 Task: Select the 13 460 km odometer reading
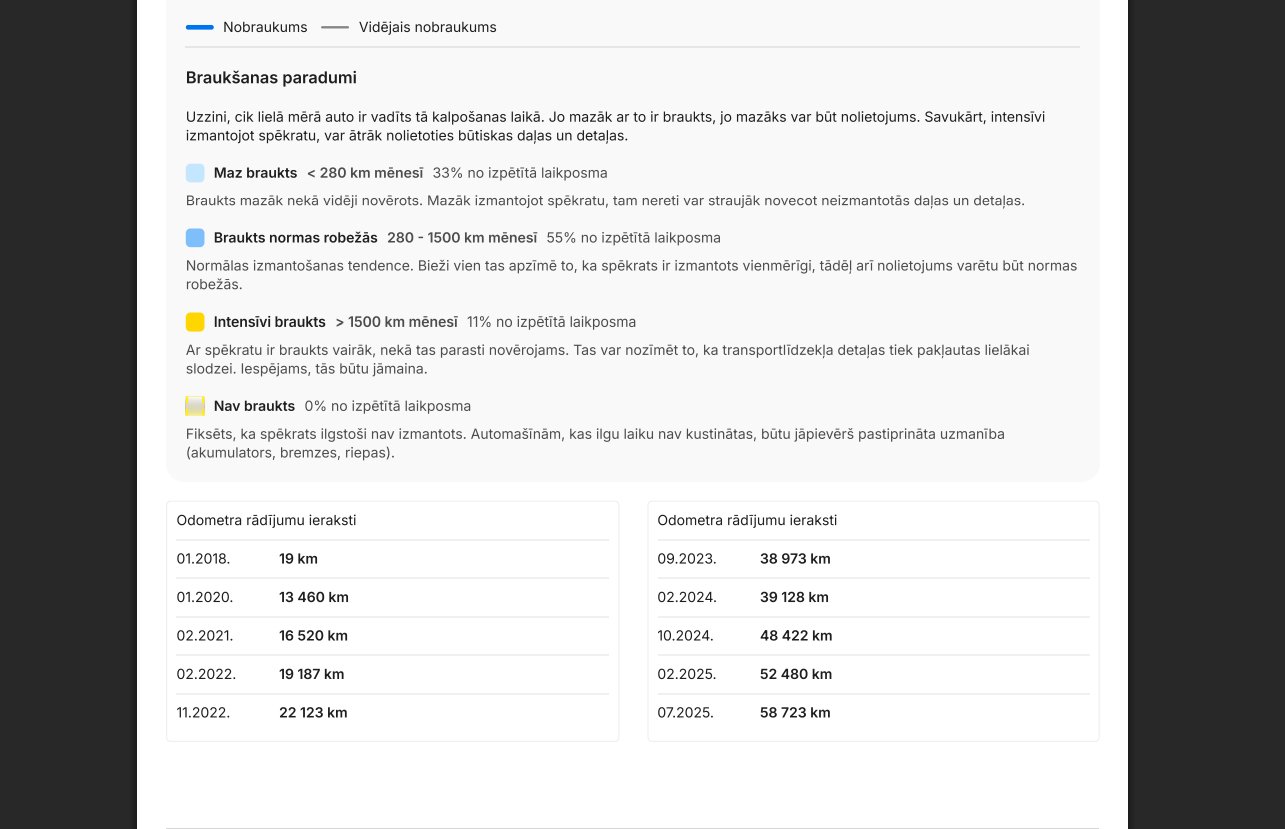click(314, 598)
